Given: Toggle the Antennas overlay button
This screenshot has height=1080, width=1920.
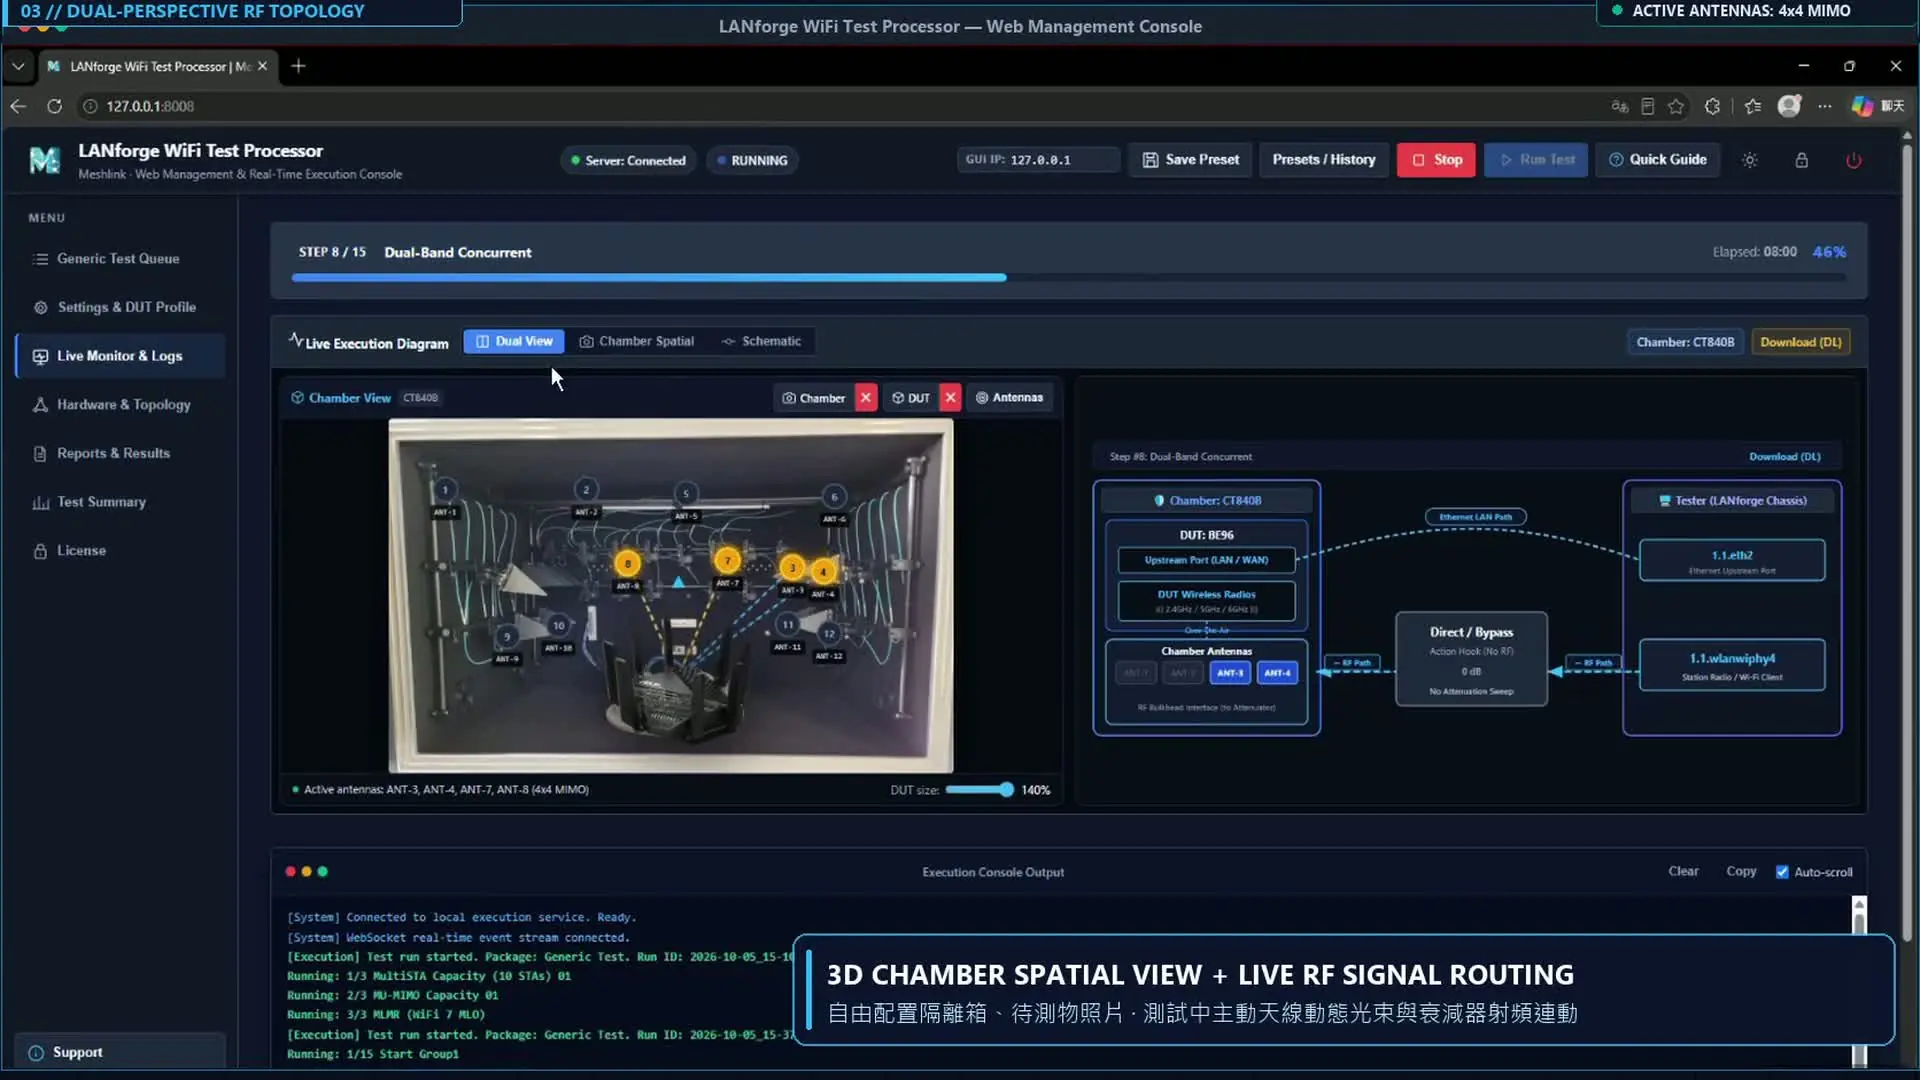Looking at the screenshot, I should (x=1009, y=398).
